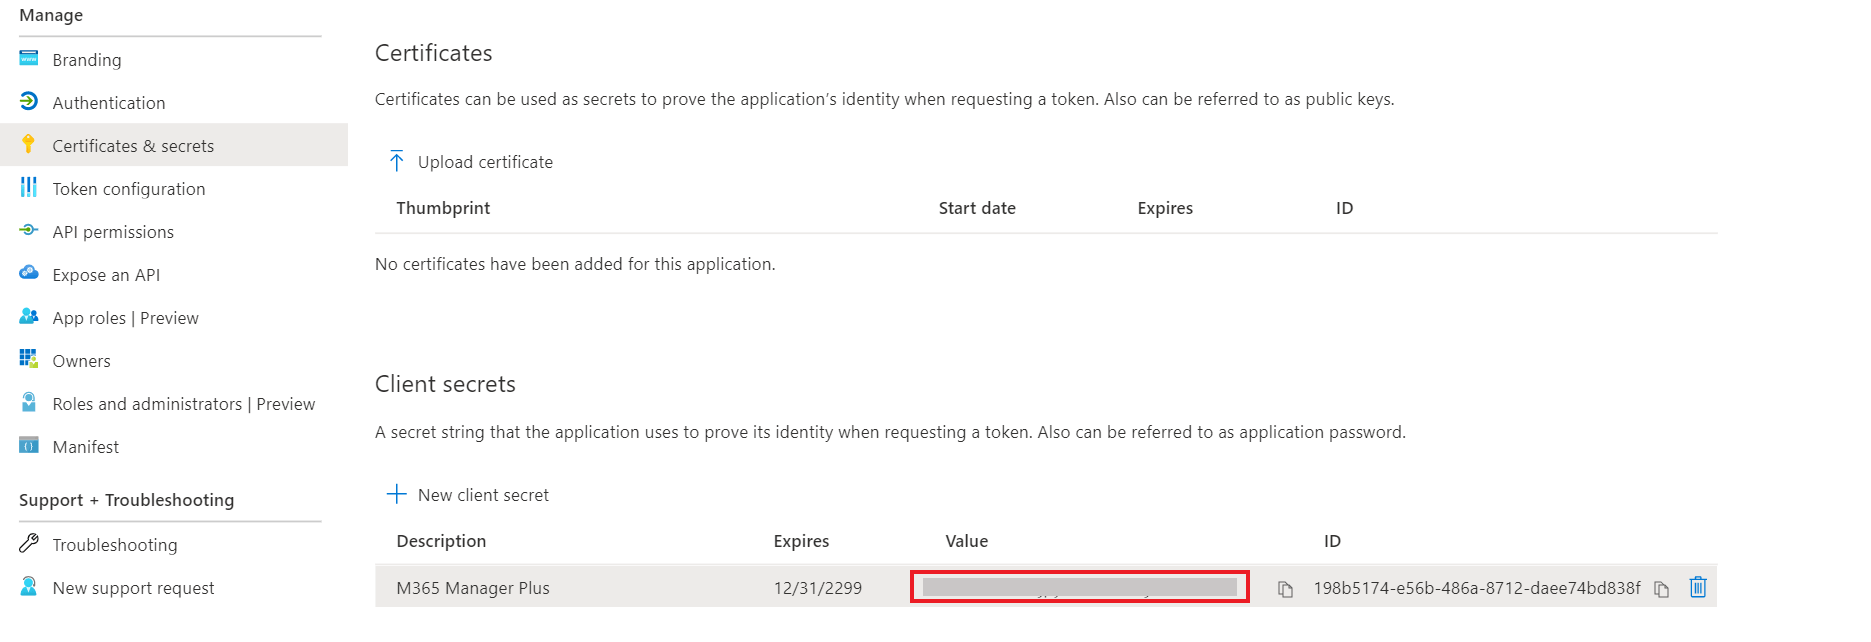Go to Roles and administrators | Preview
This screenshot has height=642, width=1871.
tap(183, 404)
